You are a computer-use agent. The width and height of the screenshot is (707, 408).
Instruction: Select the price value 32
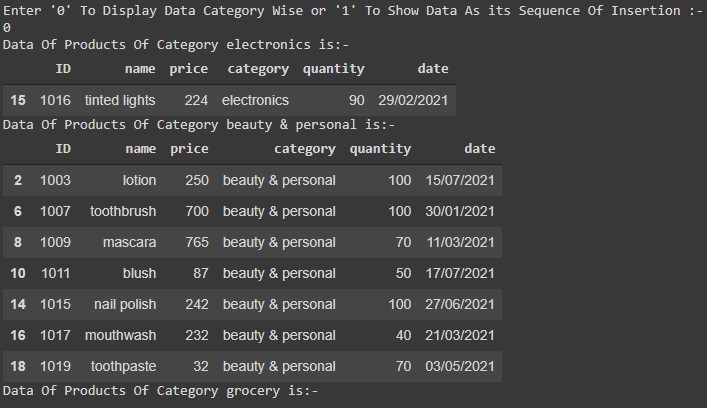[x=201, y=367]
